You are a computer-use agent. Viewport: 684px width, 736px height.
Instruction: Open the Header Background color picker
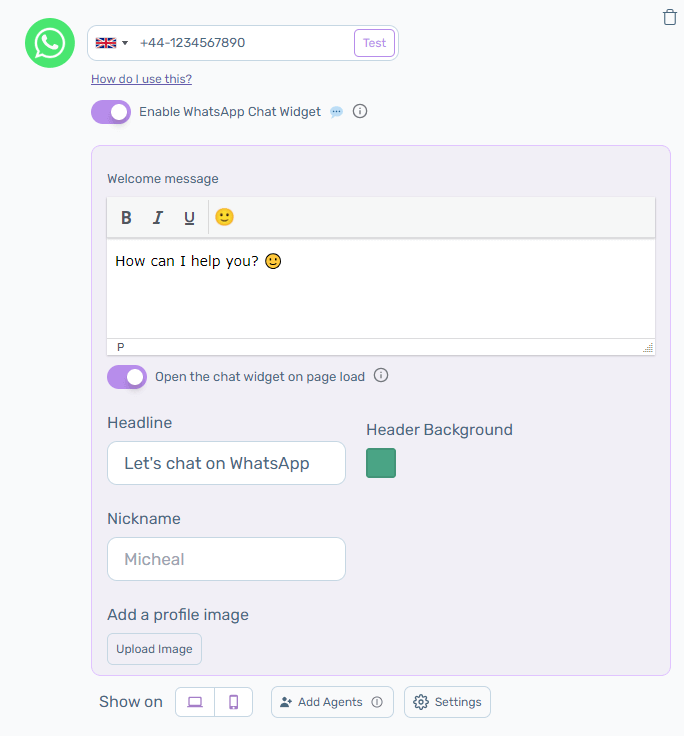tap(381, 463)
